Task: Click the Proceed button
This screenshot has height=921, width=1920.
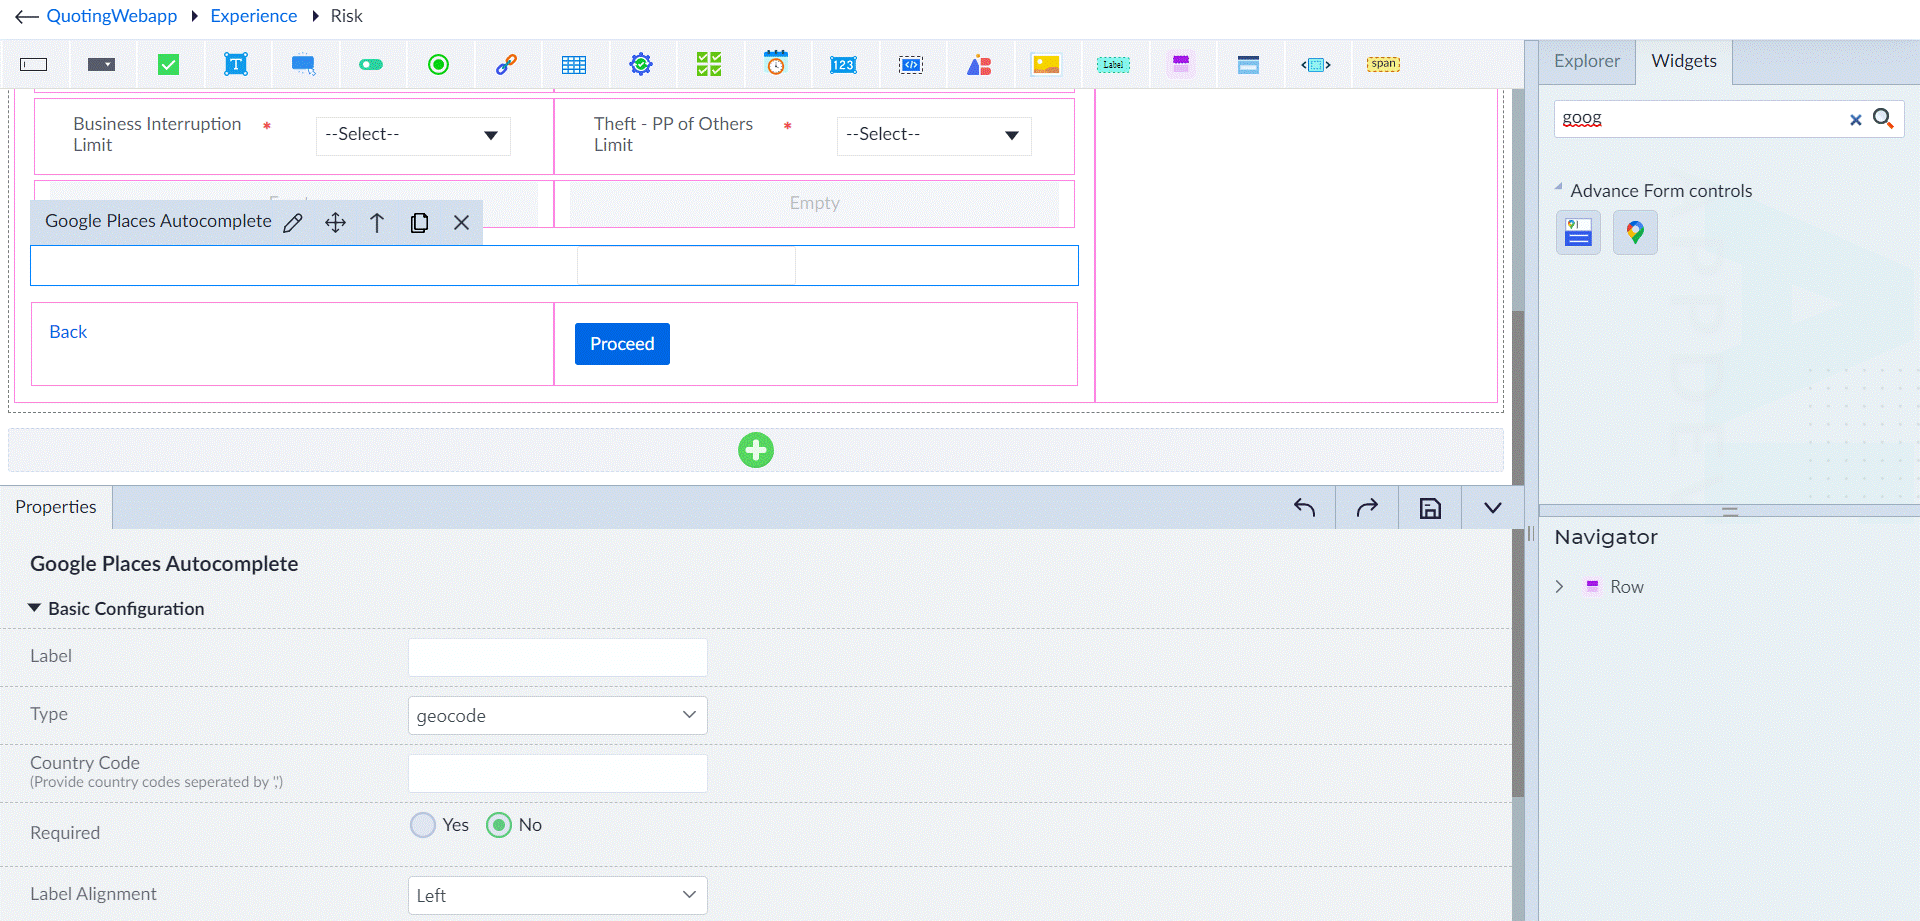Action: [x=622, y=344]
